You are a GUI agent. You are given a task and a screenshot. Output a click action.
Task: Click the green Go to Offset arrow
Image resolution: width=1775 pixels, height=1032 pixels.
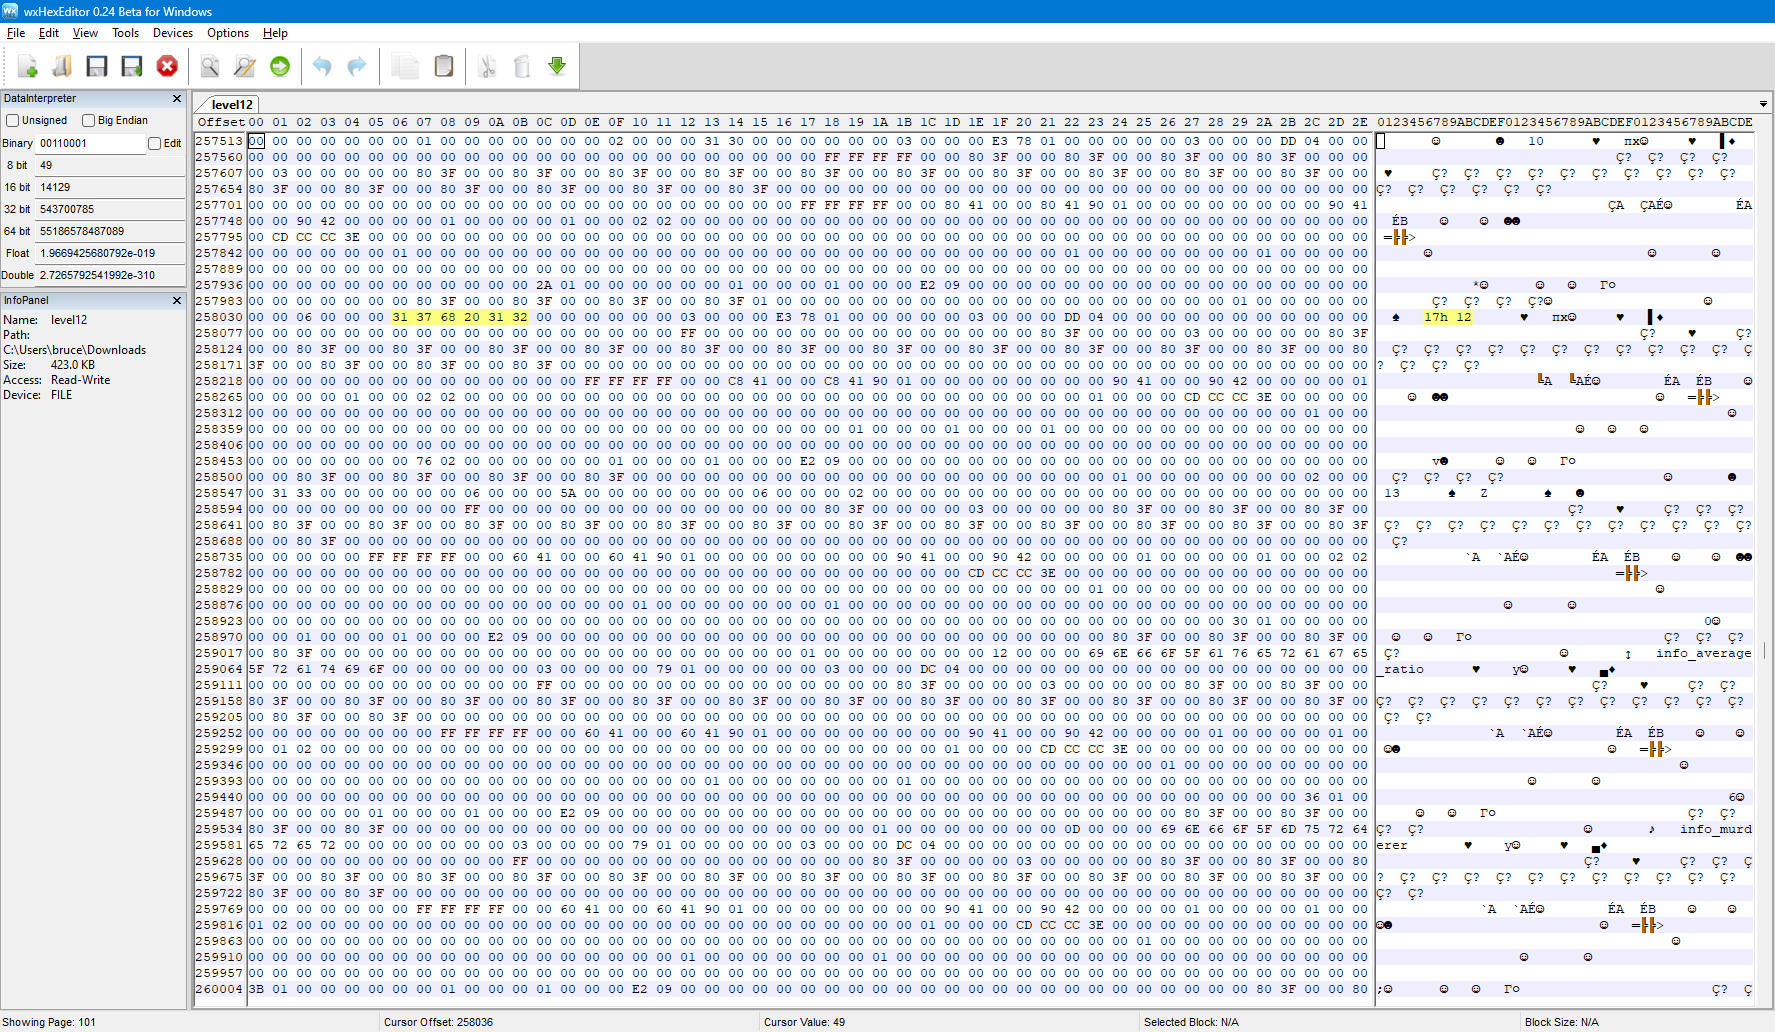[x=280, y=66]
